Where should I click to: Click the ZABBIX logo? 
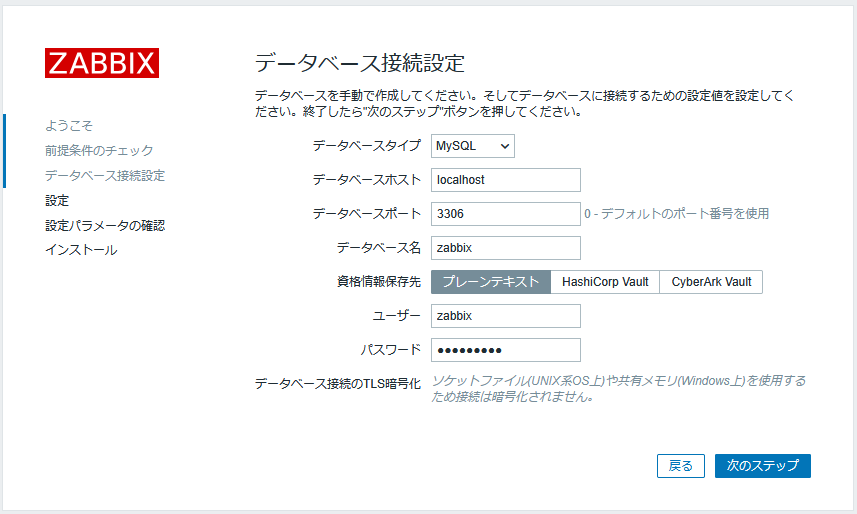tap(102, 63)
